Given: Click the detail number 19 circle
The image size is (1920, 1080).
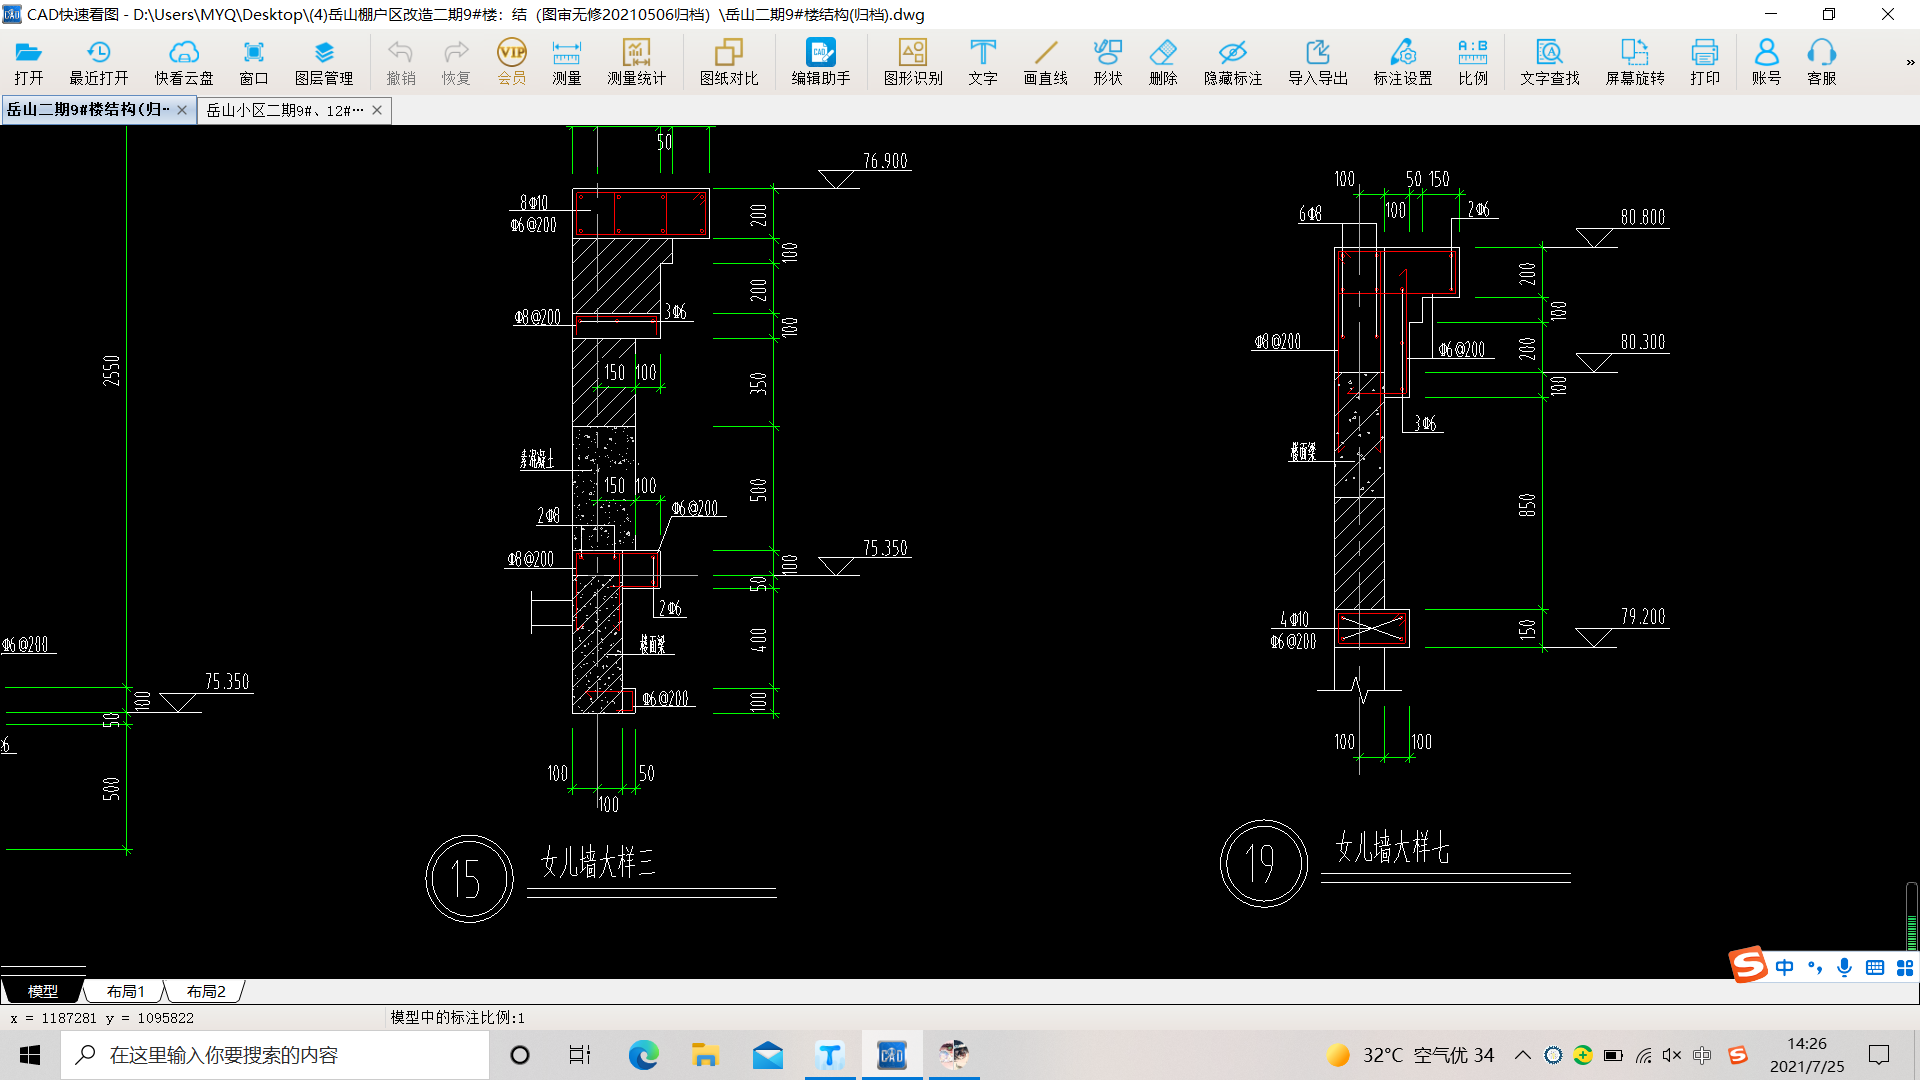Looking at the screenshot, I should [1264, 863].
